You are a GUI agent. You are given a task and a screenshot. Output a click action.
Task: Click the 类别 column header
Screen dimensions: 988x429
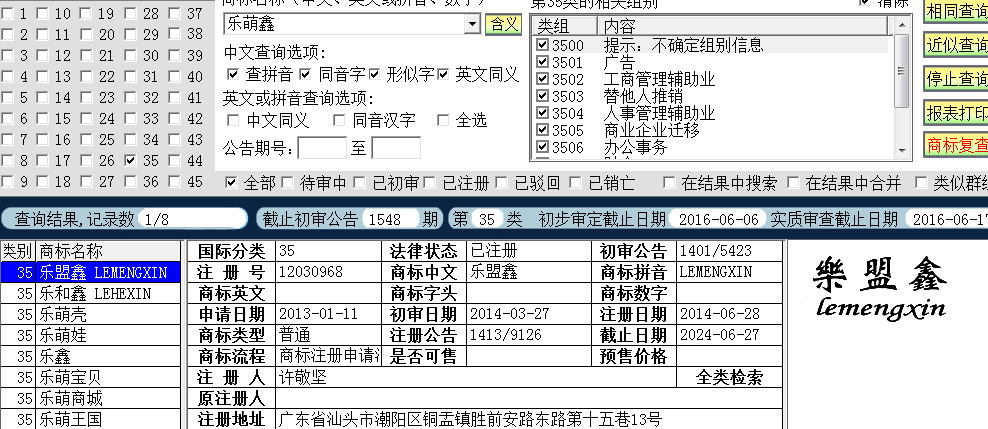[18, 251]
